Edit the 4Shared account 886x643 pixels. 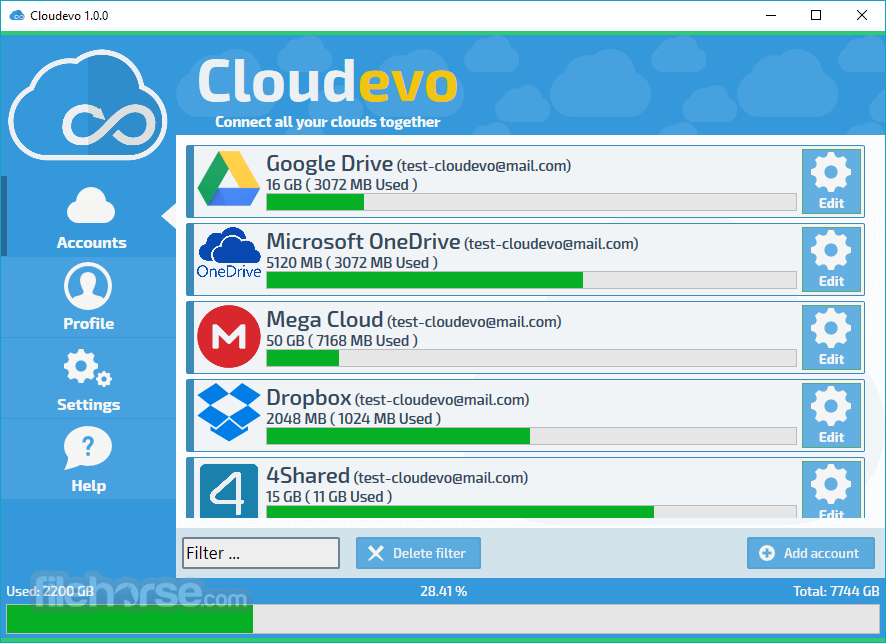[x=831, y=490]
